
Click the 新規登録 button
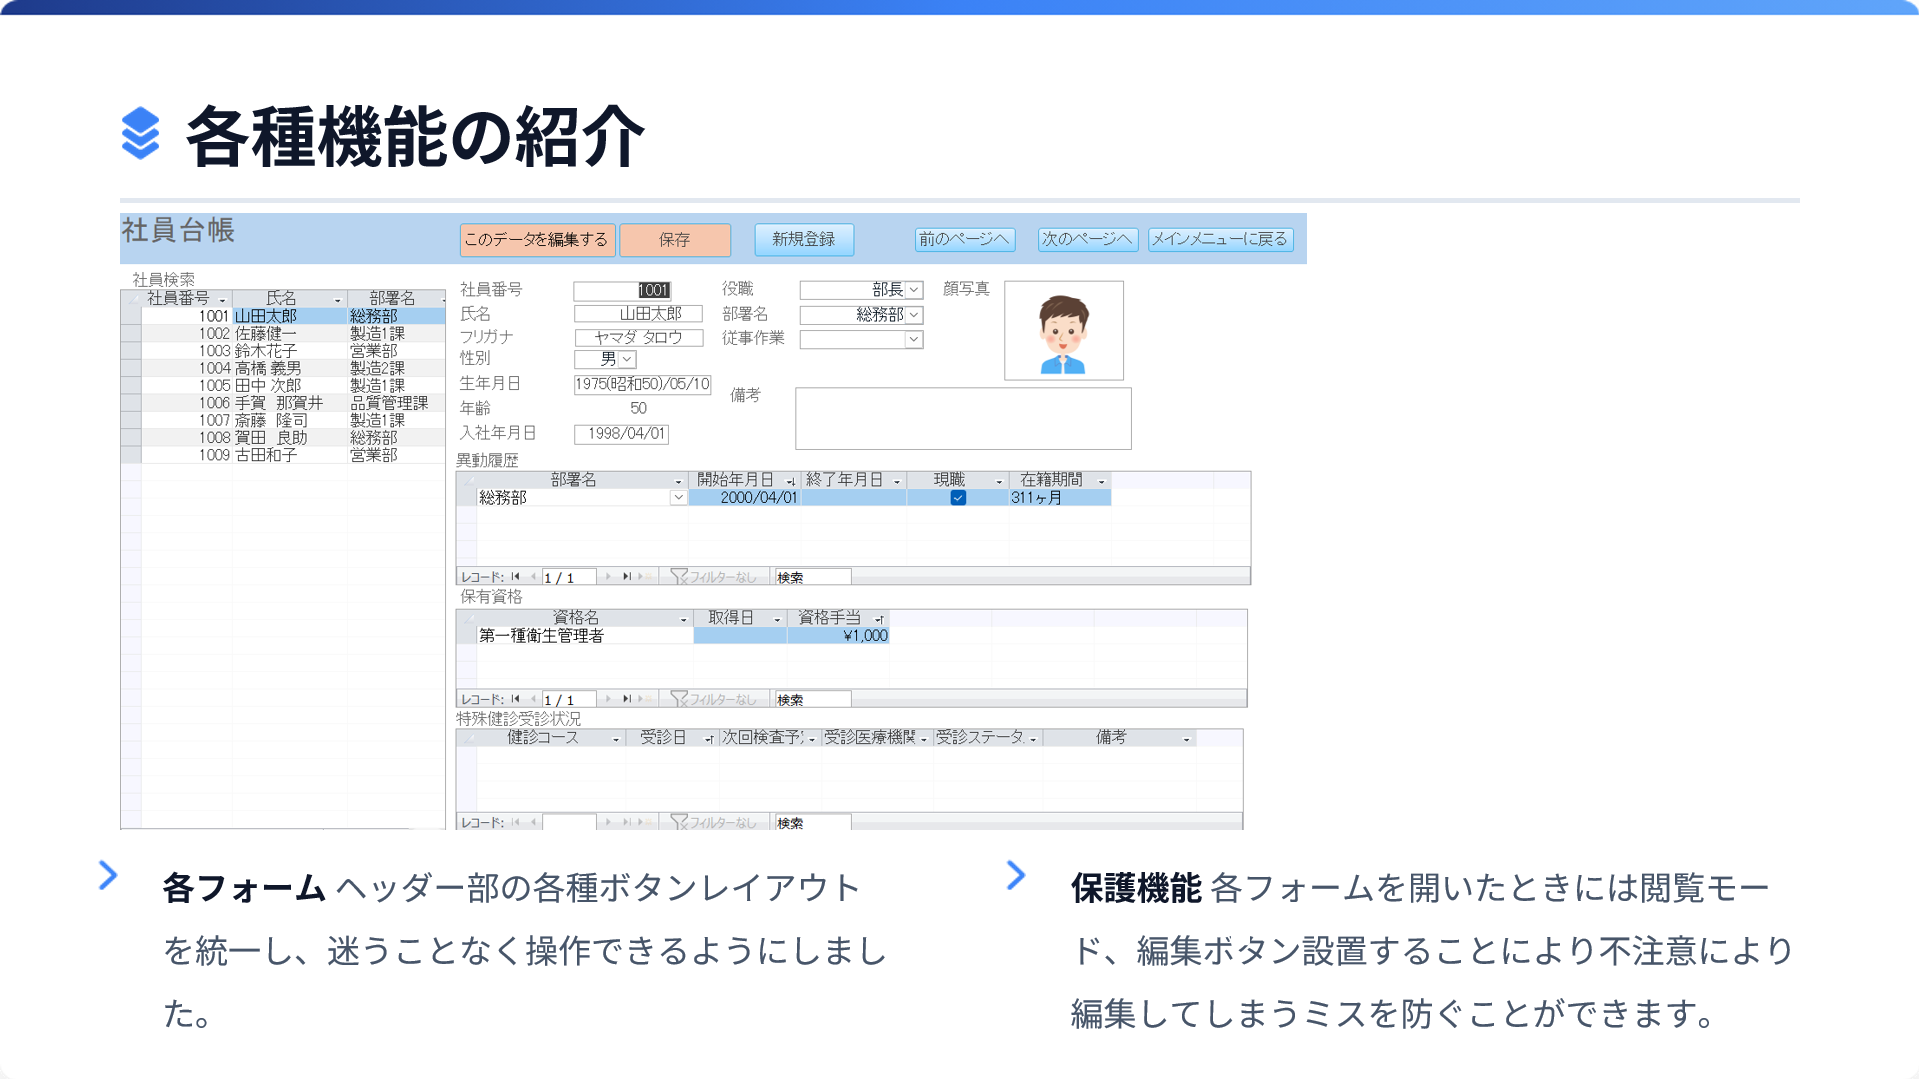coord(803,239)
